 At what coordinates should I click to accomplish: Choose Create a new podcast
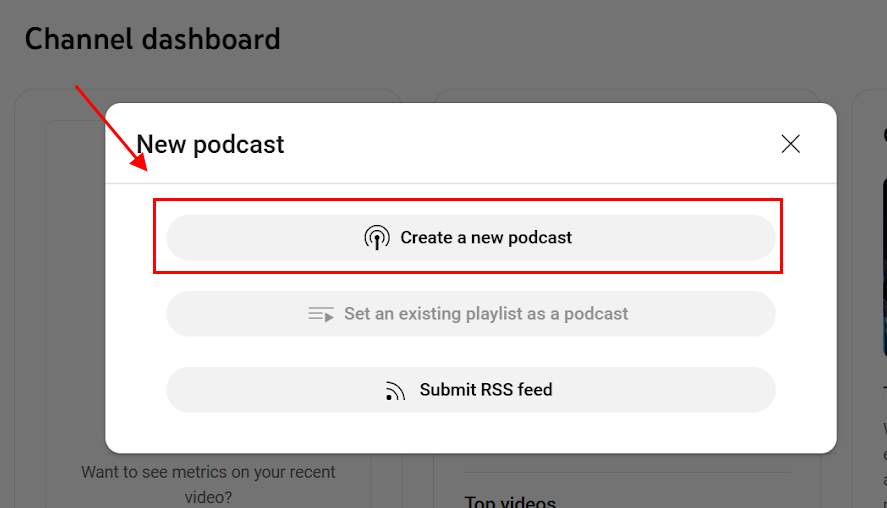471,238
